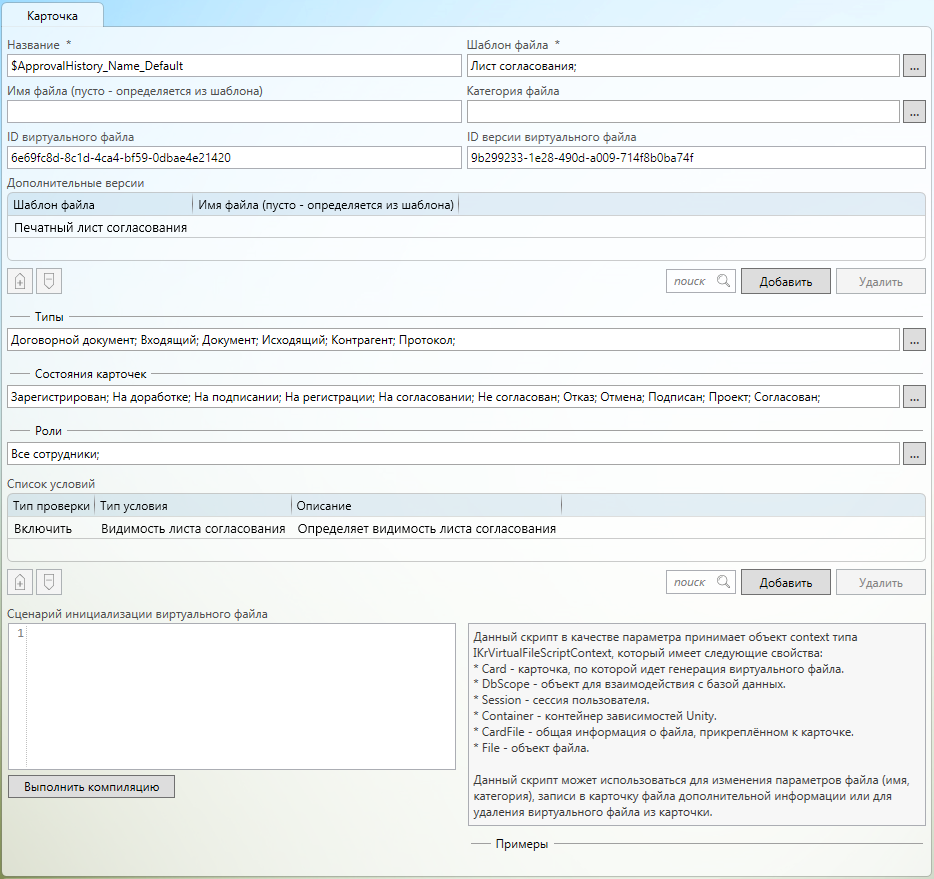Open the Типы selection ellipsis button
Viewport: 934px width, 879px height.
coord(914,340)
